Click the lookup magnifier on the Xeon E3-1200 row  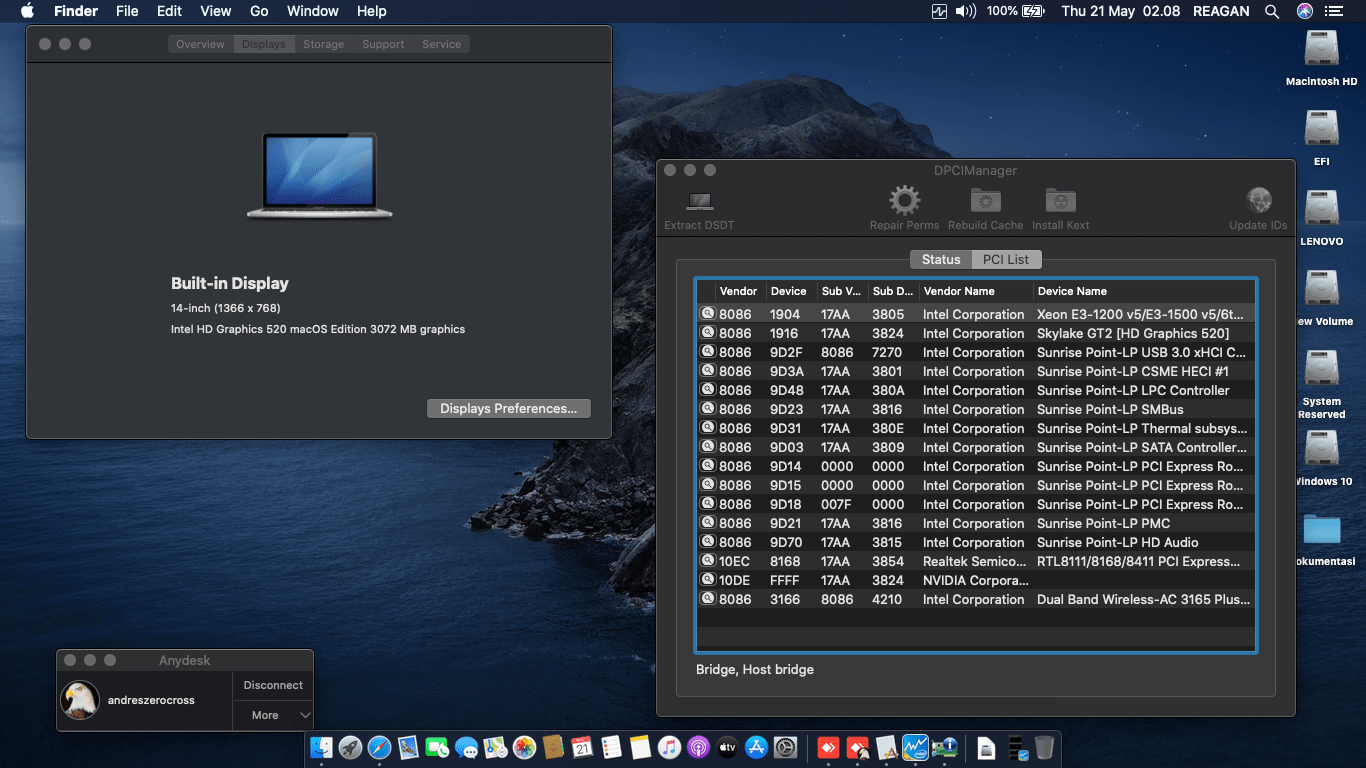coord(708,314)
